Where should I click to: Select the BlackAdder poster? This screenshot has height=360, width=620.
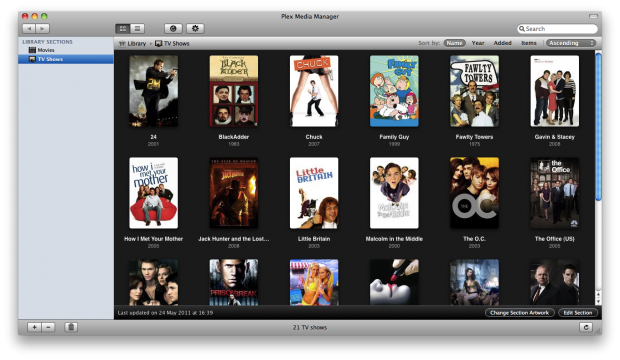(234, 91)
